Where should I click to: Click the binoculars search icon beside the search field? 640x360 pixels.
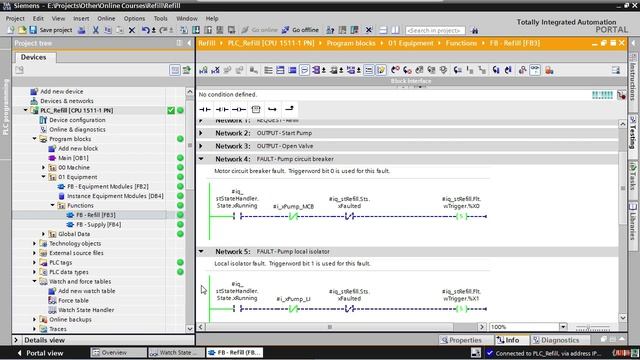coord(474,30)
